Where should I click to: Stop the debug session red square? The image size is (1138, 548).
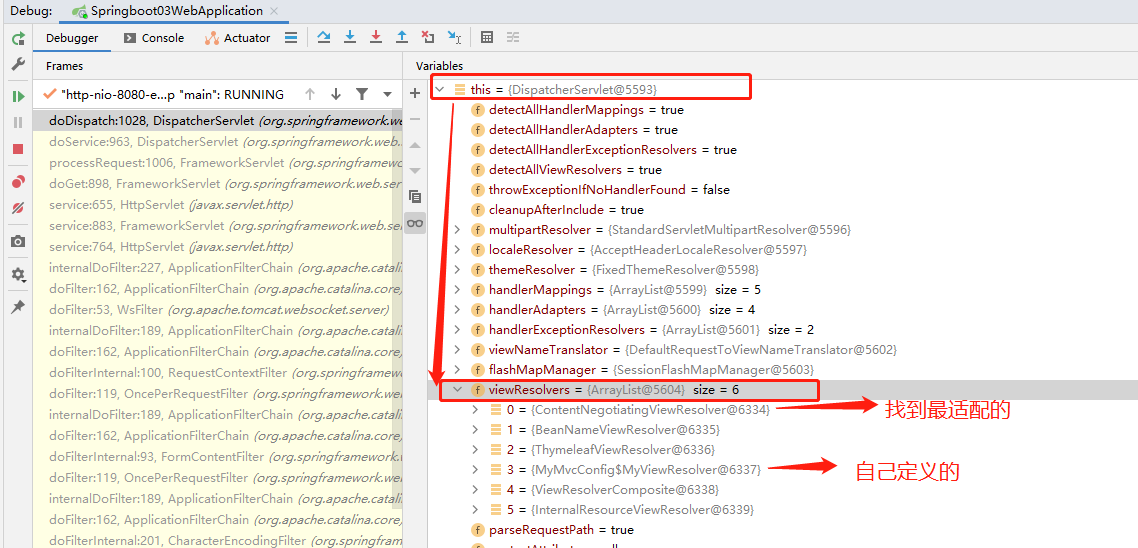18,149
